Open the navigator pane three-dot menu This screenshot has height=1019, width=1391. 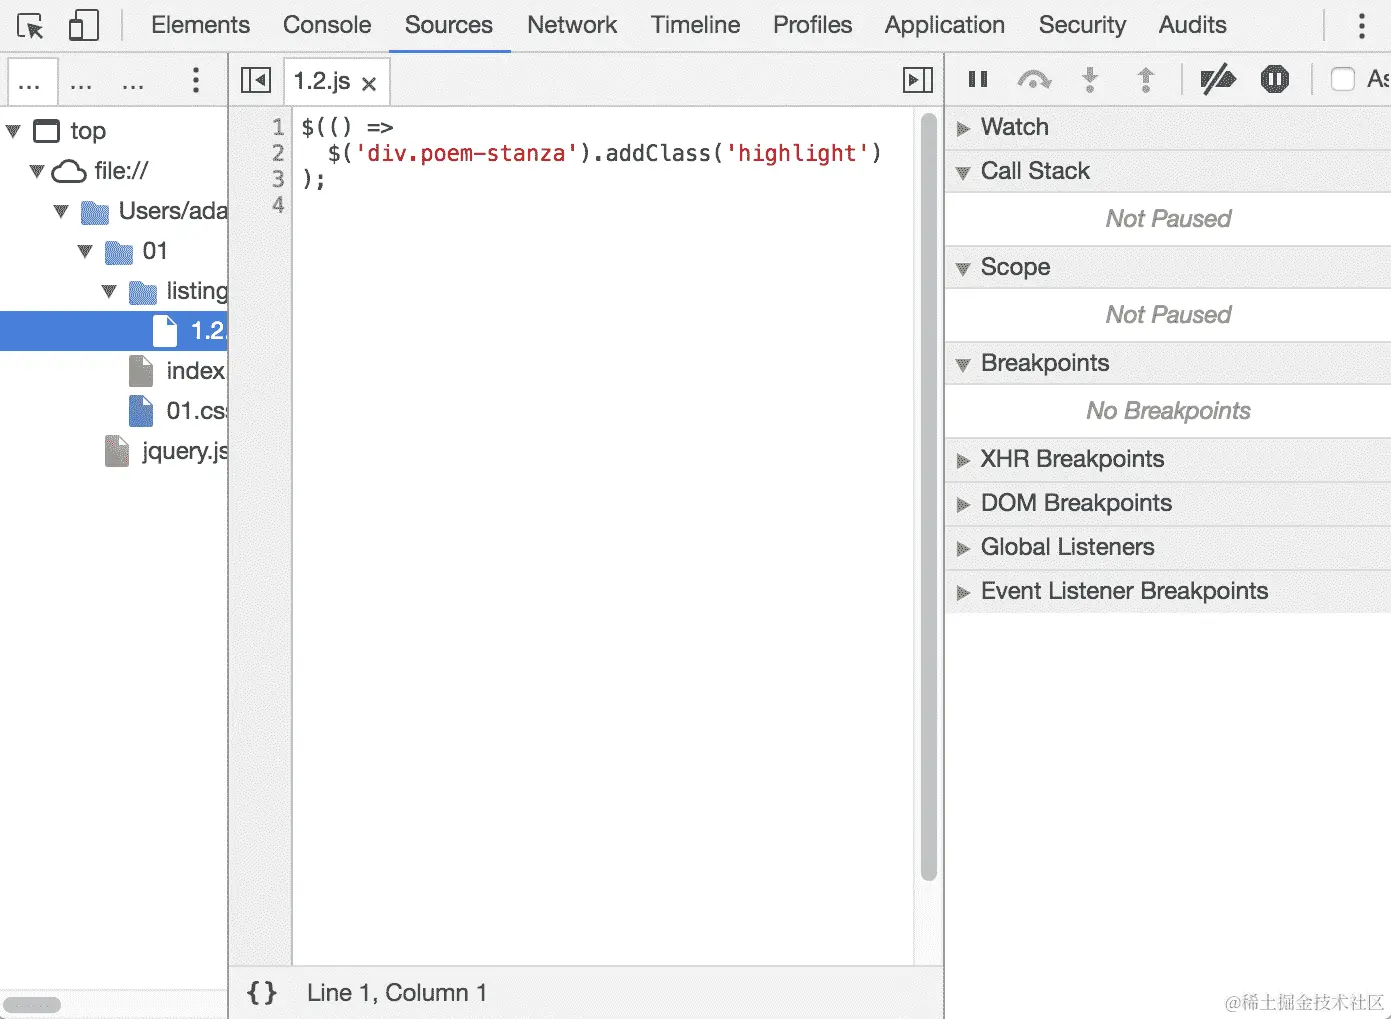point(196,80)
